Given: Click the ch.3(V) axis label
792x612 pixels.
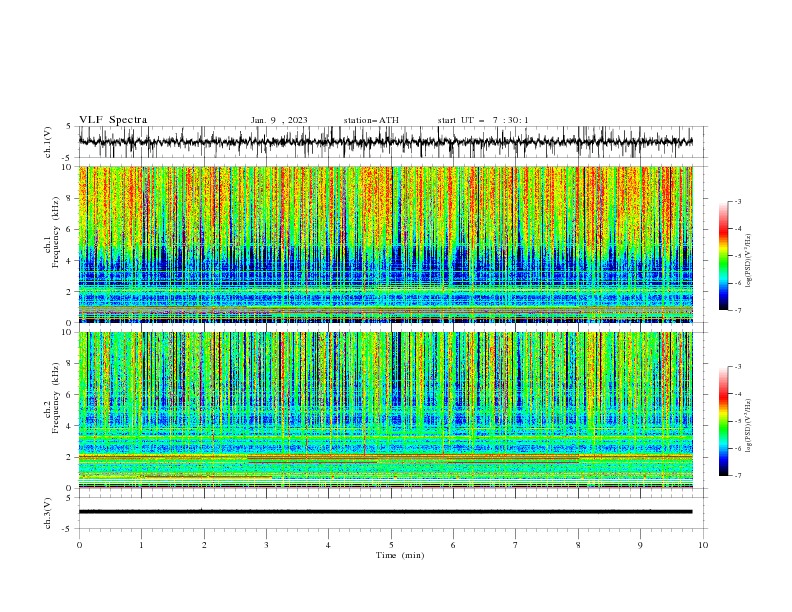Looking at the screenshot, I should coord(47,513).
